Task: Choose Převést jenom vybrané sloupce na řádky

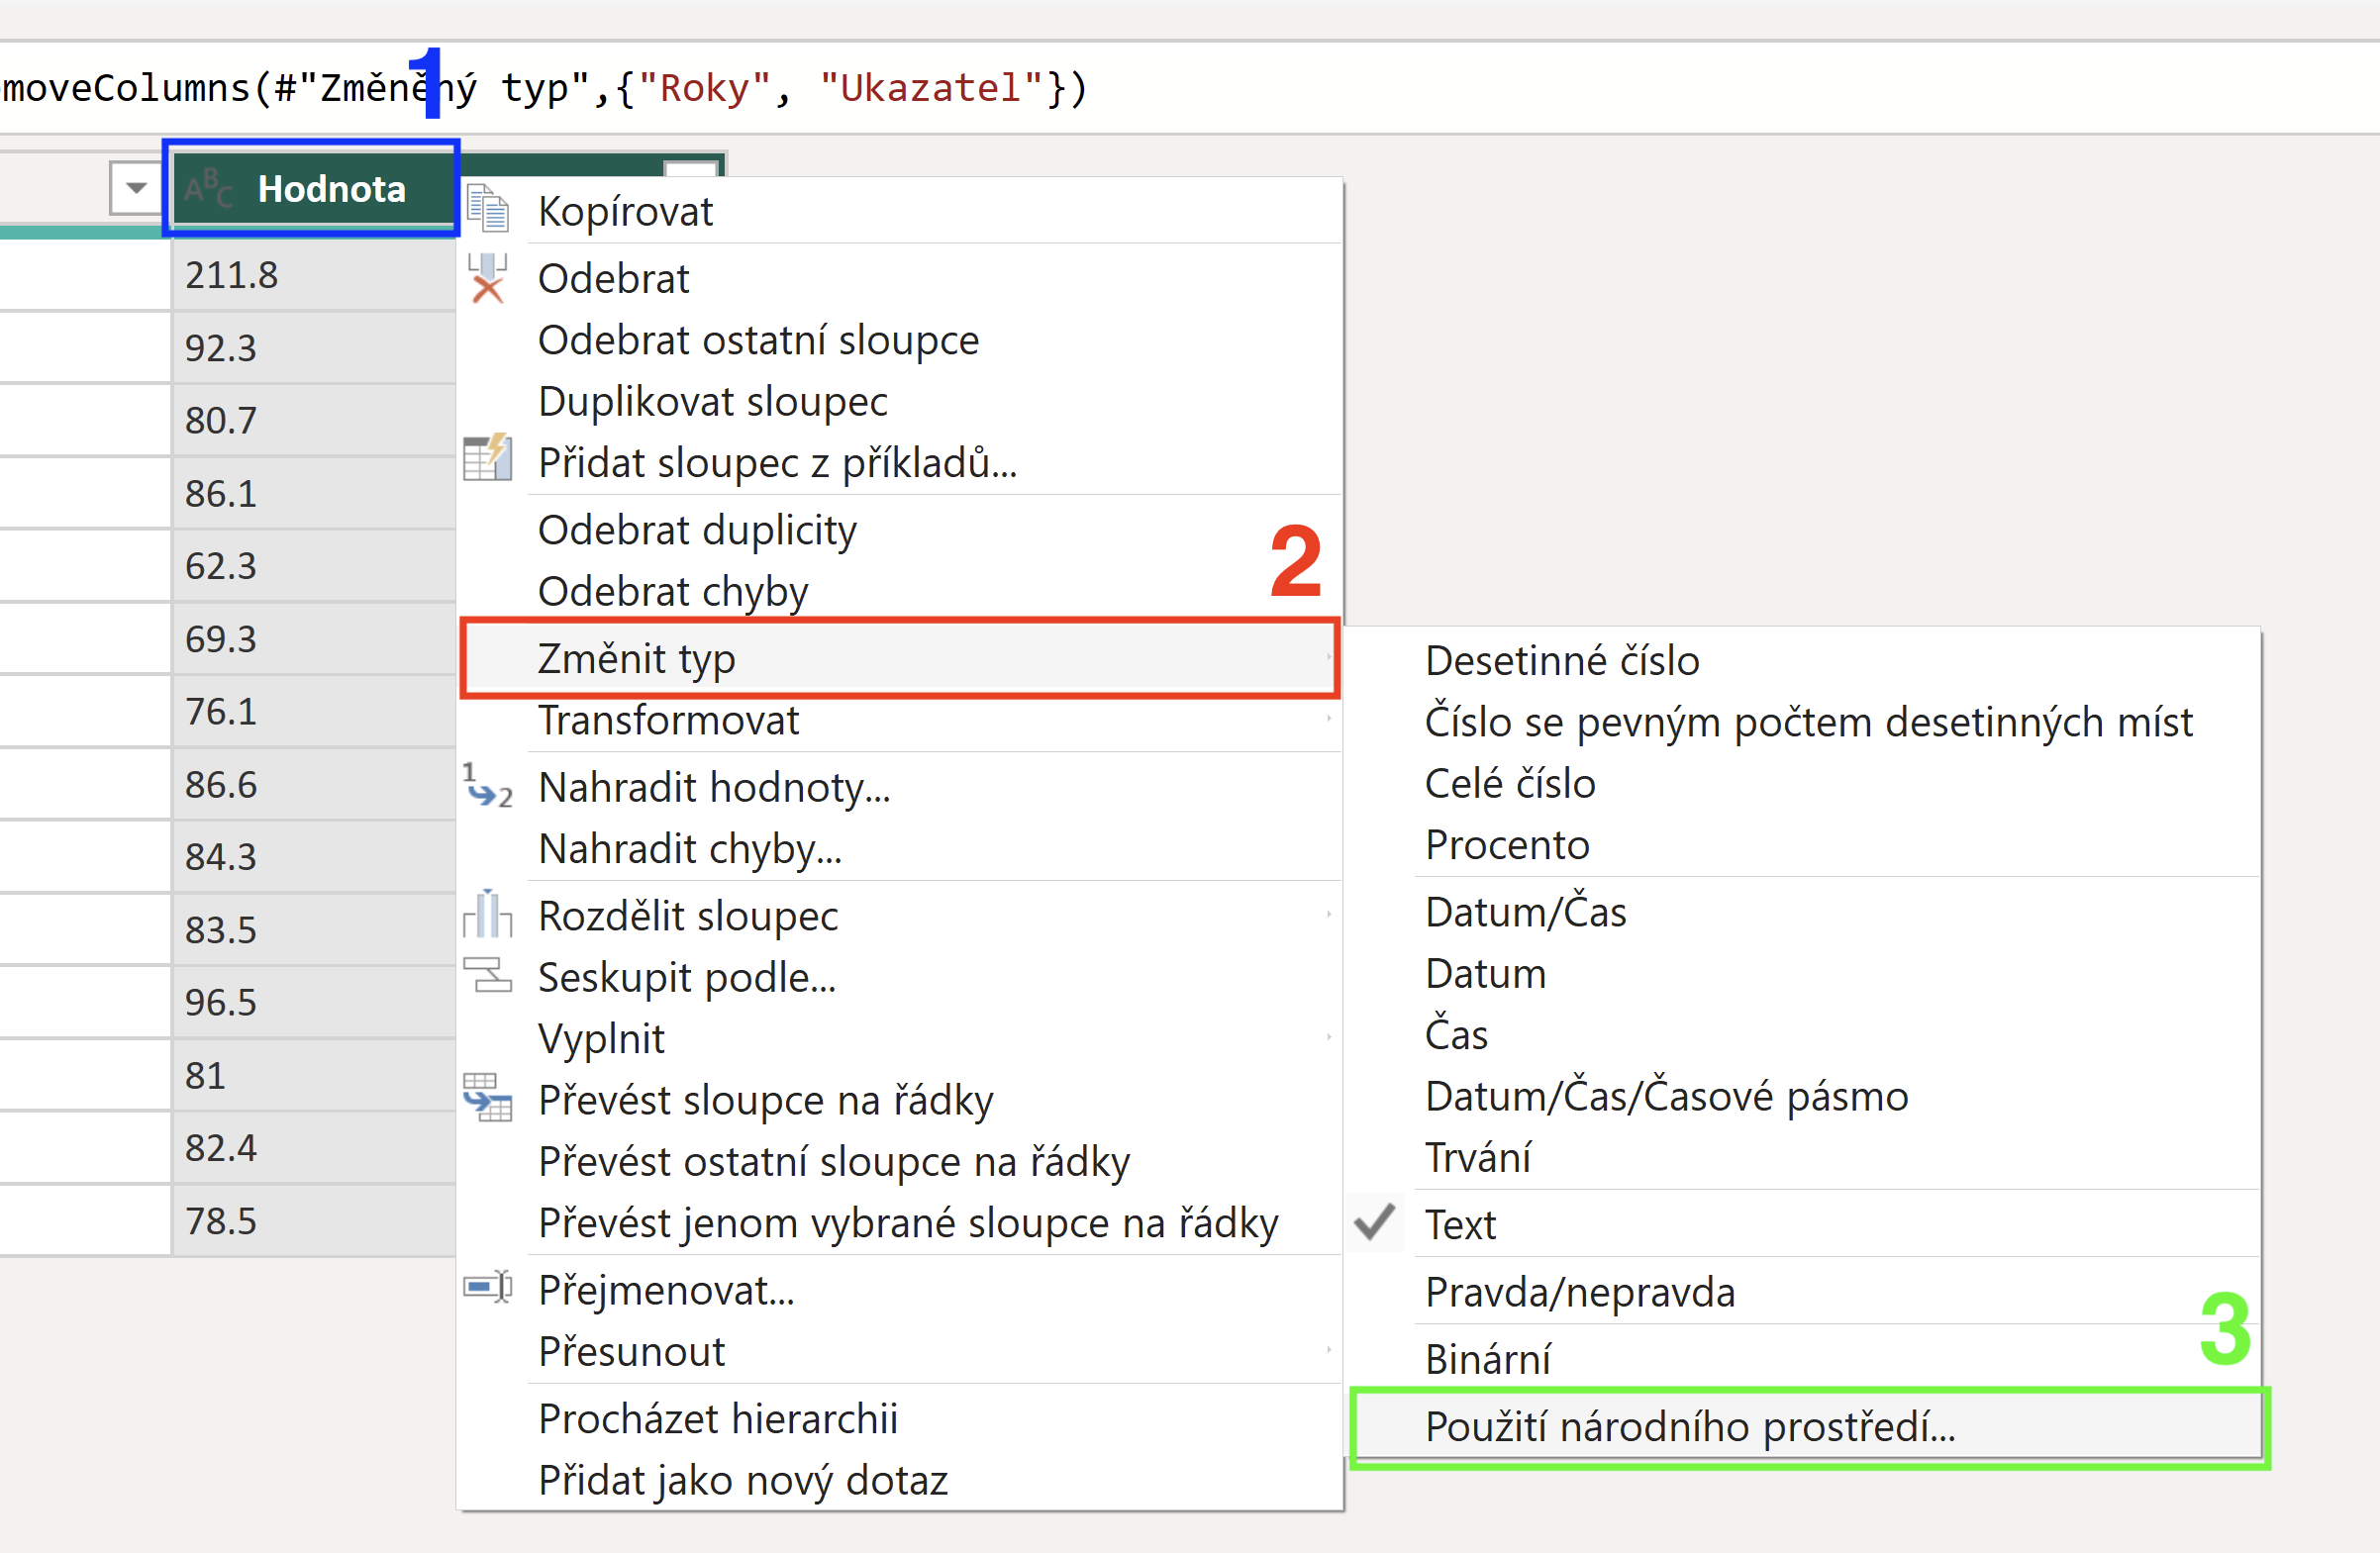Action: (899, 1222)
